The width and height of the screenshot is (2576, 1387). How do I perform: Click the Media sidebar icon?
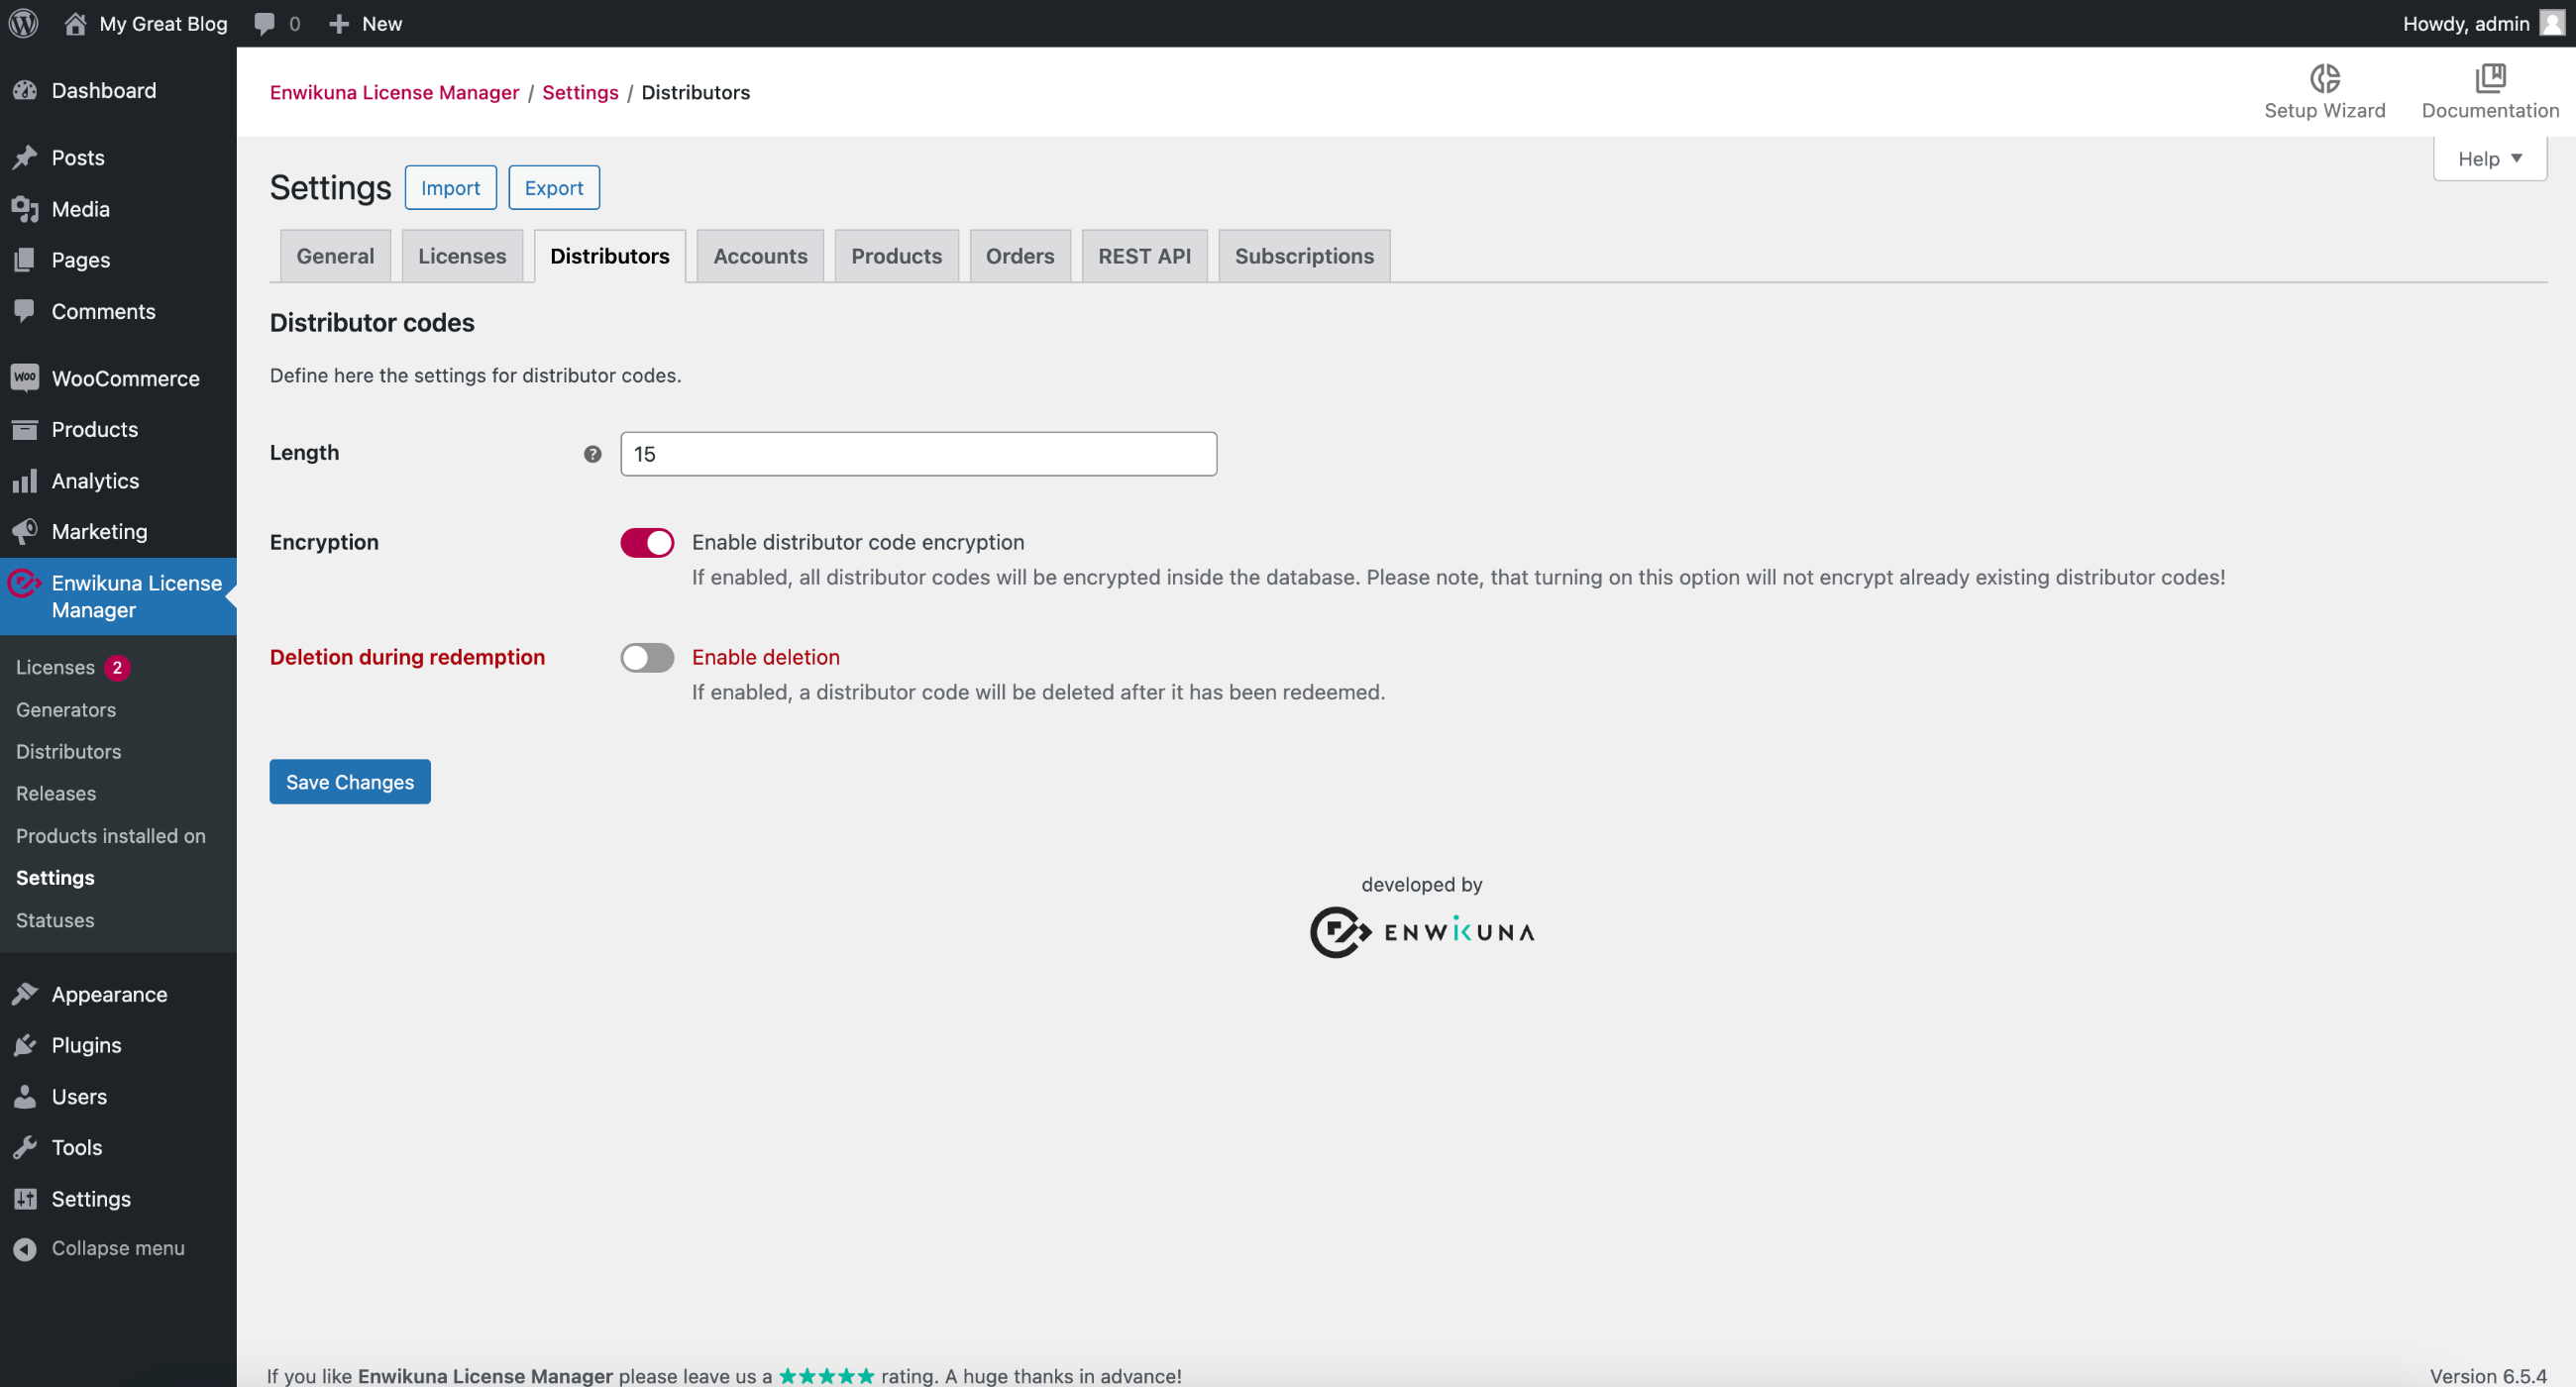(25, 209)
